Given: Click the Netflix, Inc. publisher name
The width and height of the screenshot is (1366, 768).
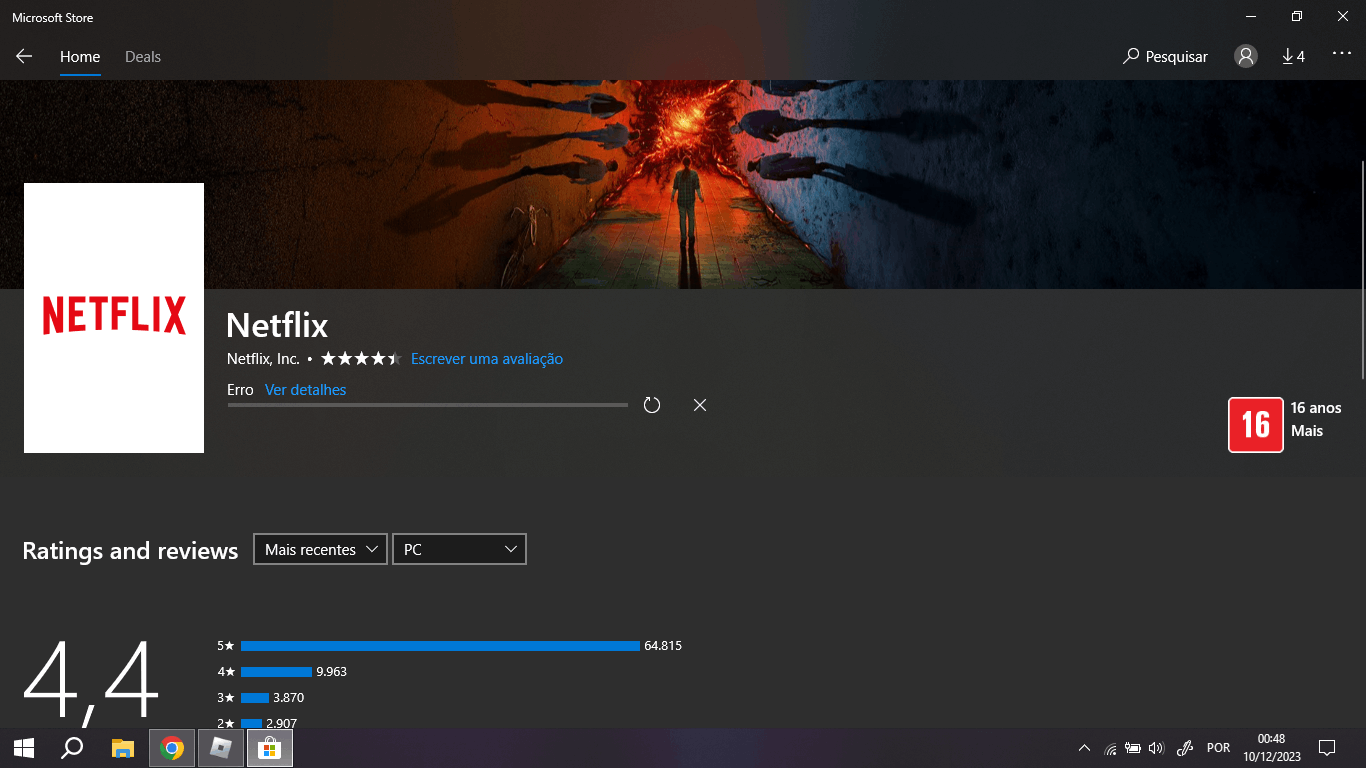Looking at the screenshot, I should (263, 359).
